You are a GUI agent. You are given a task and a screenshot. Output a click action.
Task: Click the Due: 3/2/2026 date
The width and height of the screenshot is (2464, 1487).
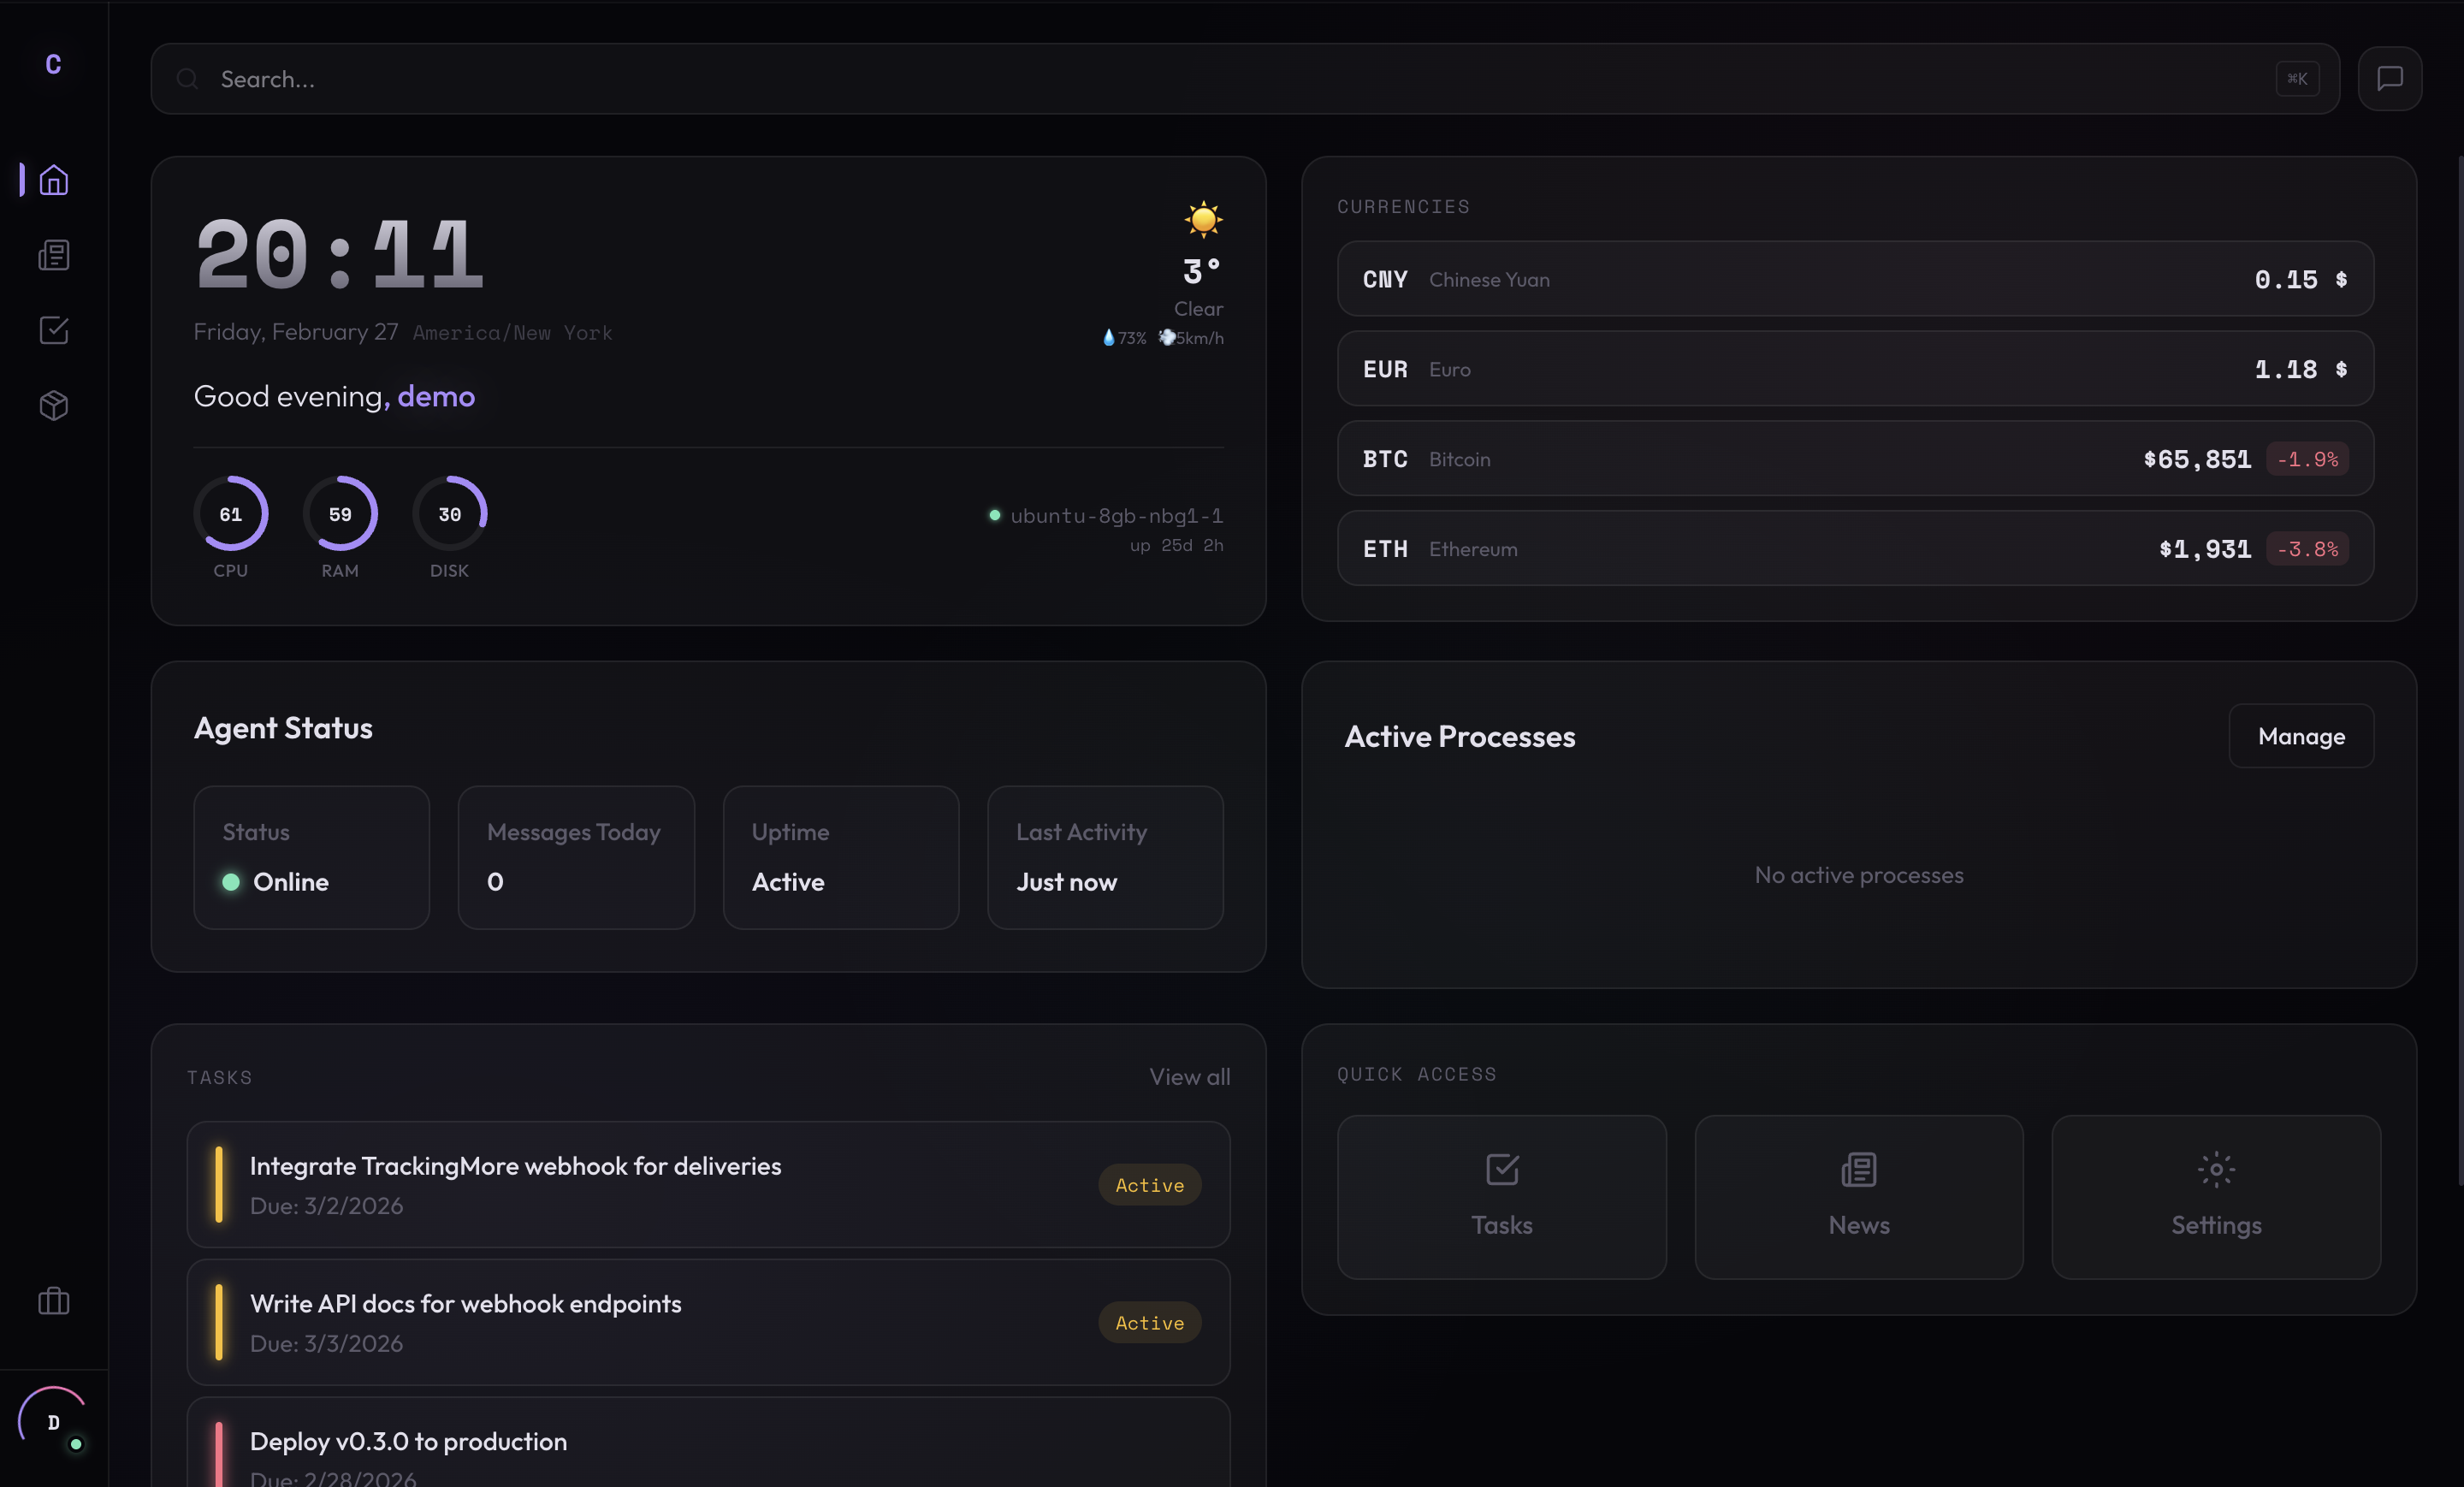pyautogui.click(x=326, y=1206)
